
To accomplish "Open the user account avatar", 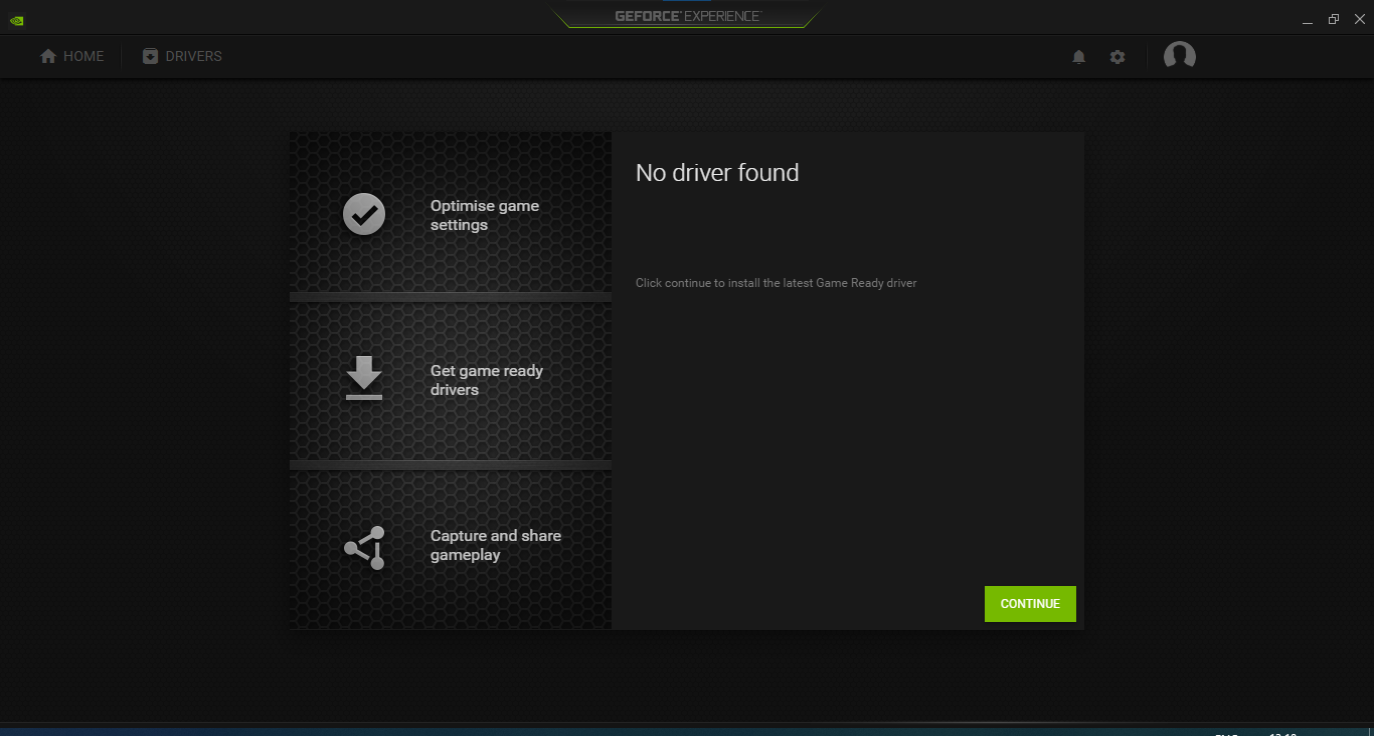I will click(x=1180, y=56).
